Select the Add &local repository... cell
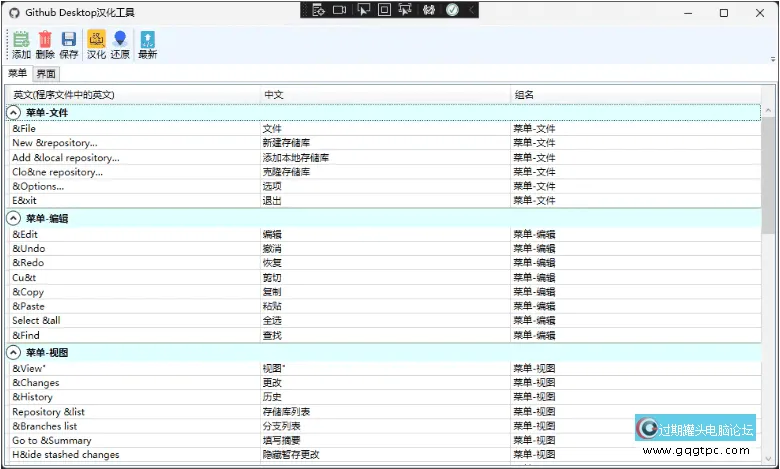This screenshot has width=780, height=469. click(133, 158)
